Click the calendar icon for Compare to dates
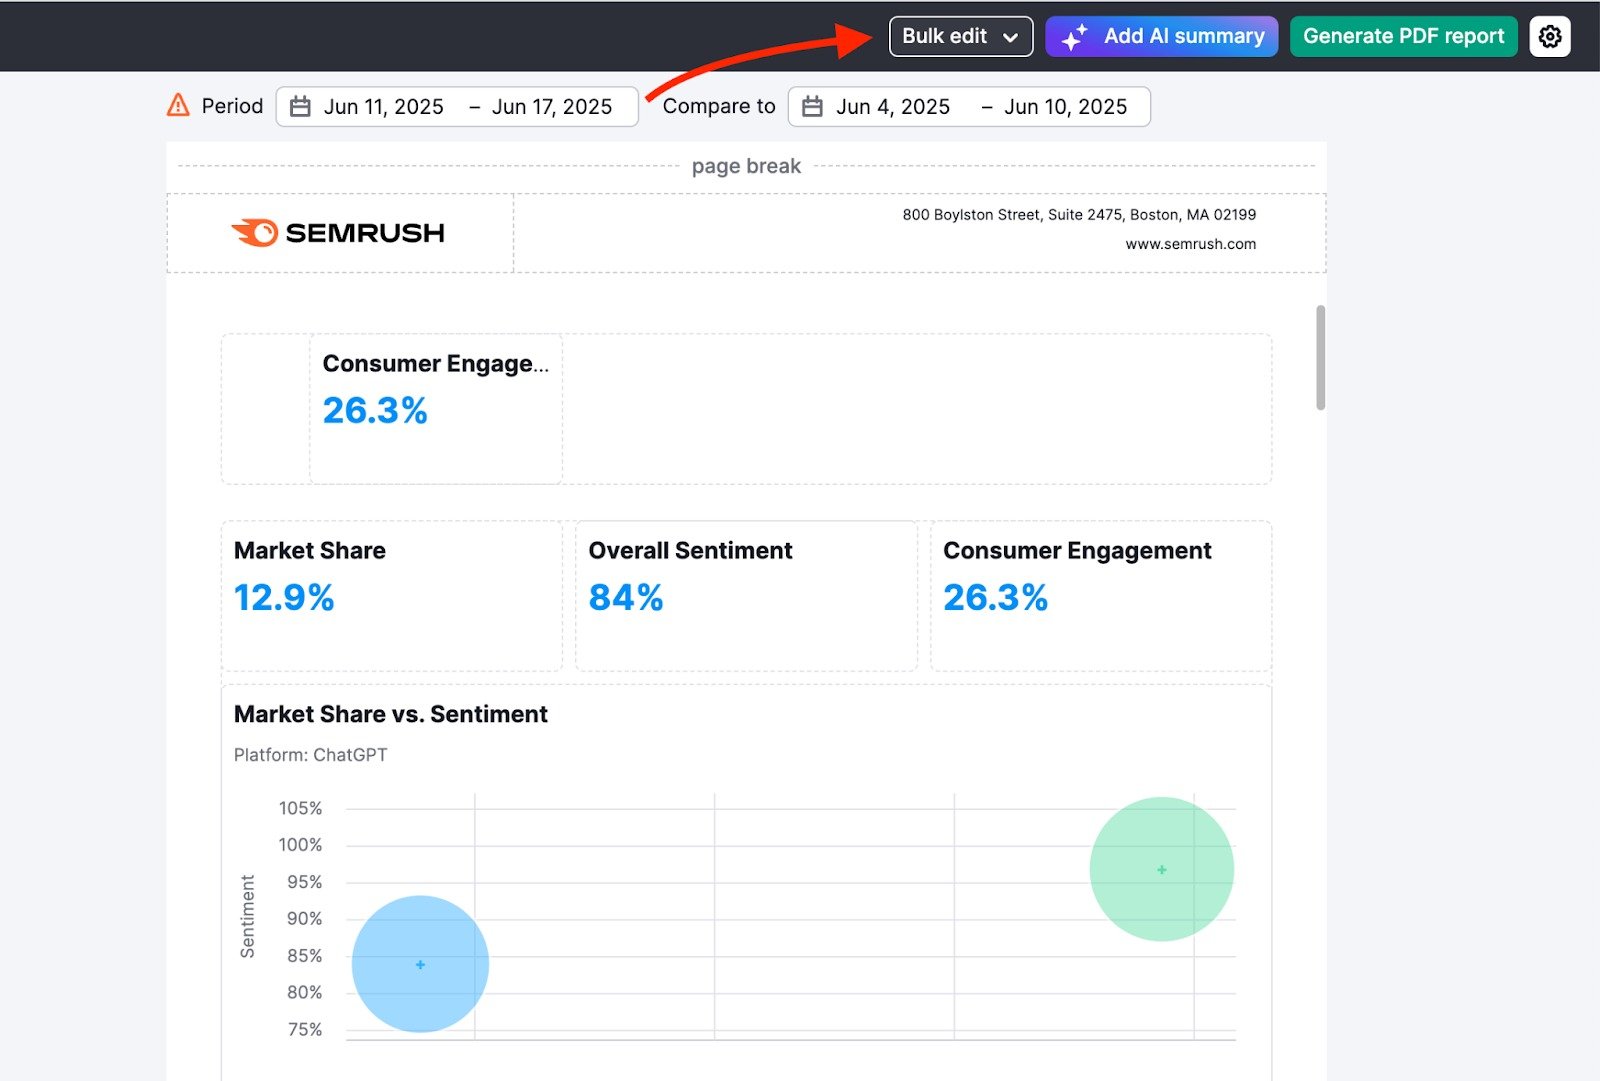 pos(811,106)
